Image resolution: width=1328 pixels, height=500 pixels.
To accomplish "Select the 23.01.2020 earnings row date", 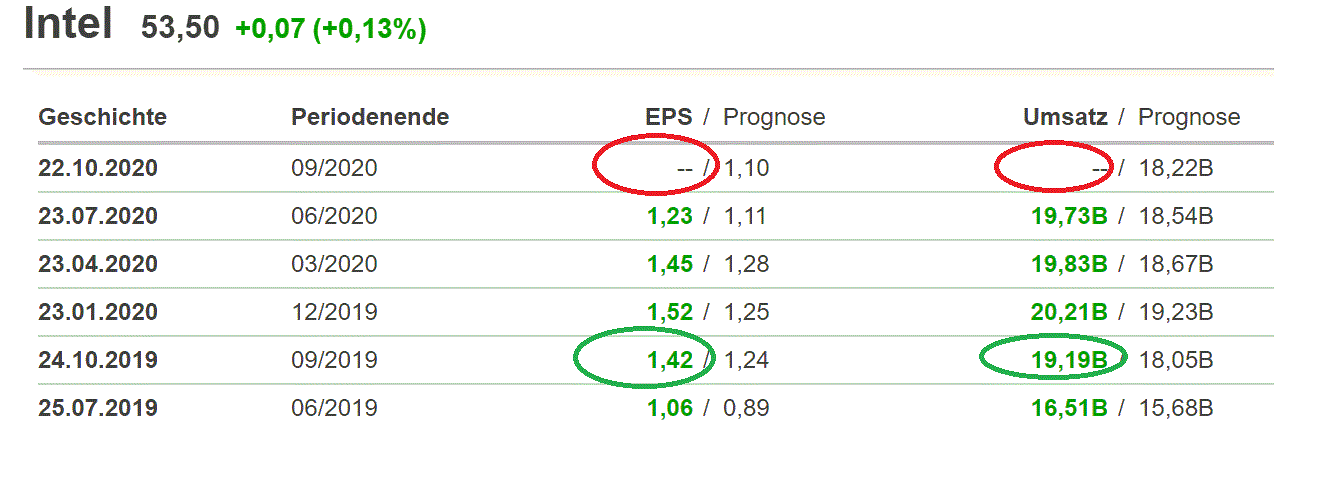I will click(98, 312).
